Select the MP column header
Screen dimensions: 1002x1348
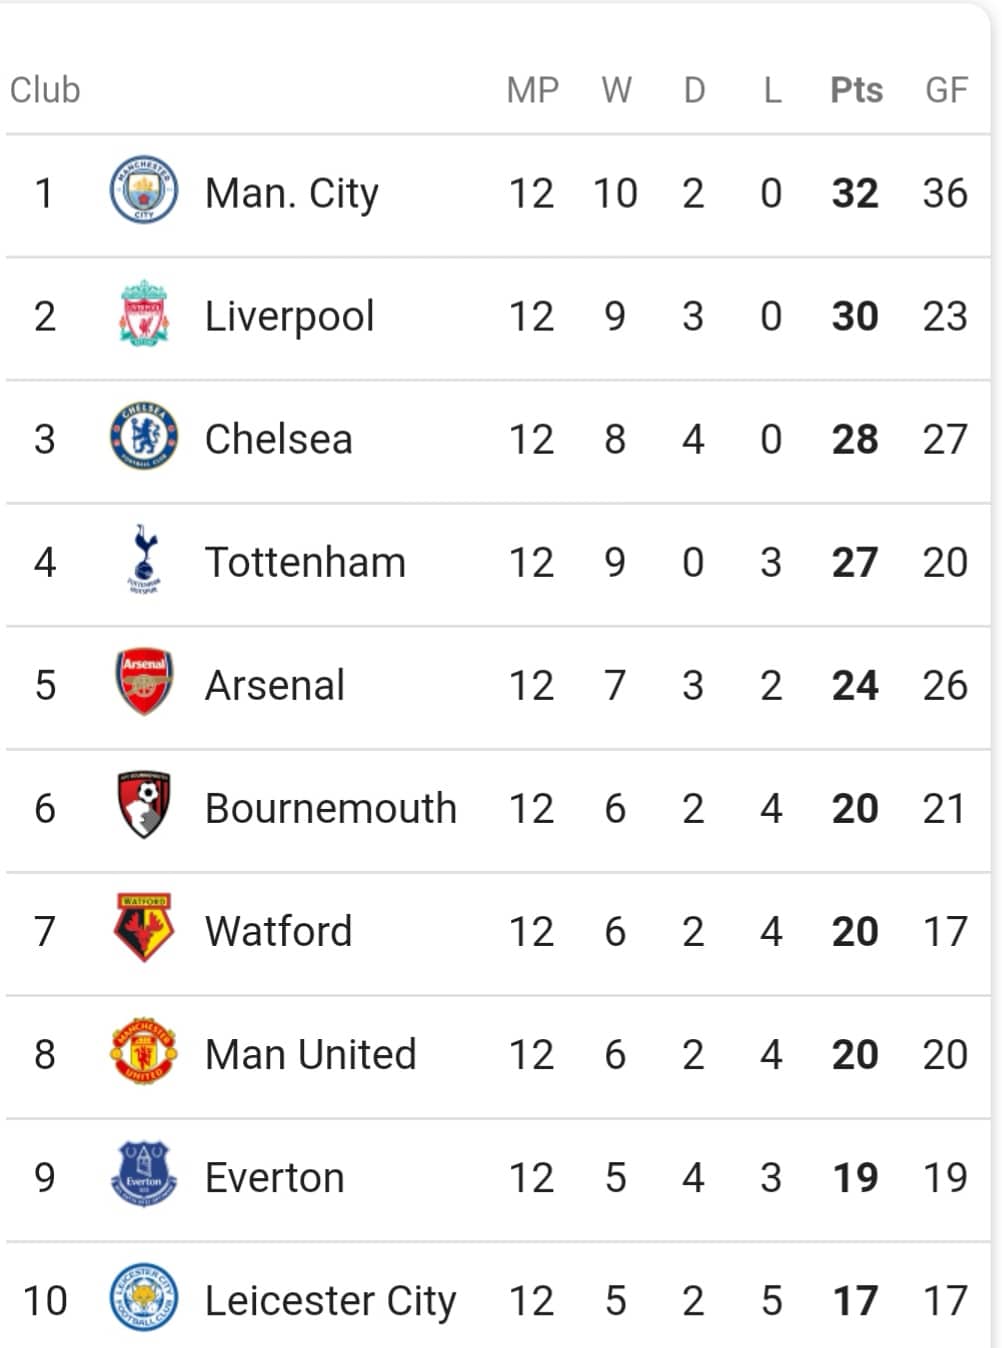pyautogui.click(x=532, y=90)
